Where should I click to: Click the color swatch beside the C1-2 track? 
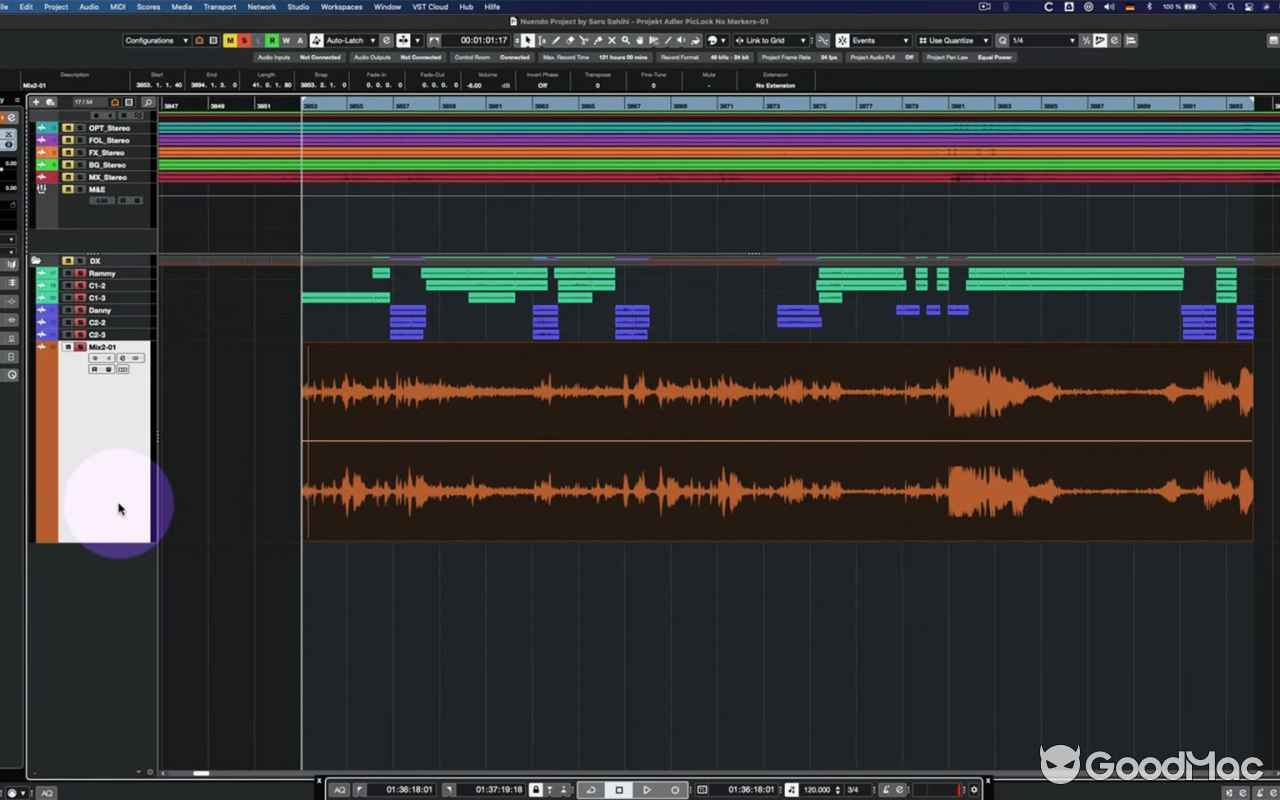click(x=45, y=285)
